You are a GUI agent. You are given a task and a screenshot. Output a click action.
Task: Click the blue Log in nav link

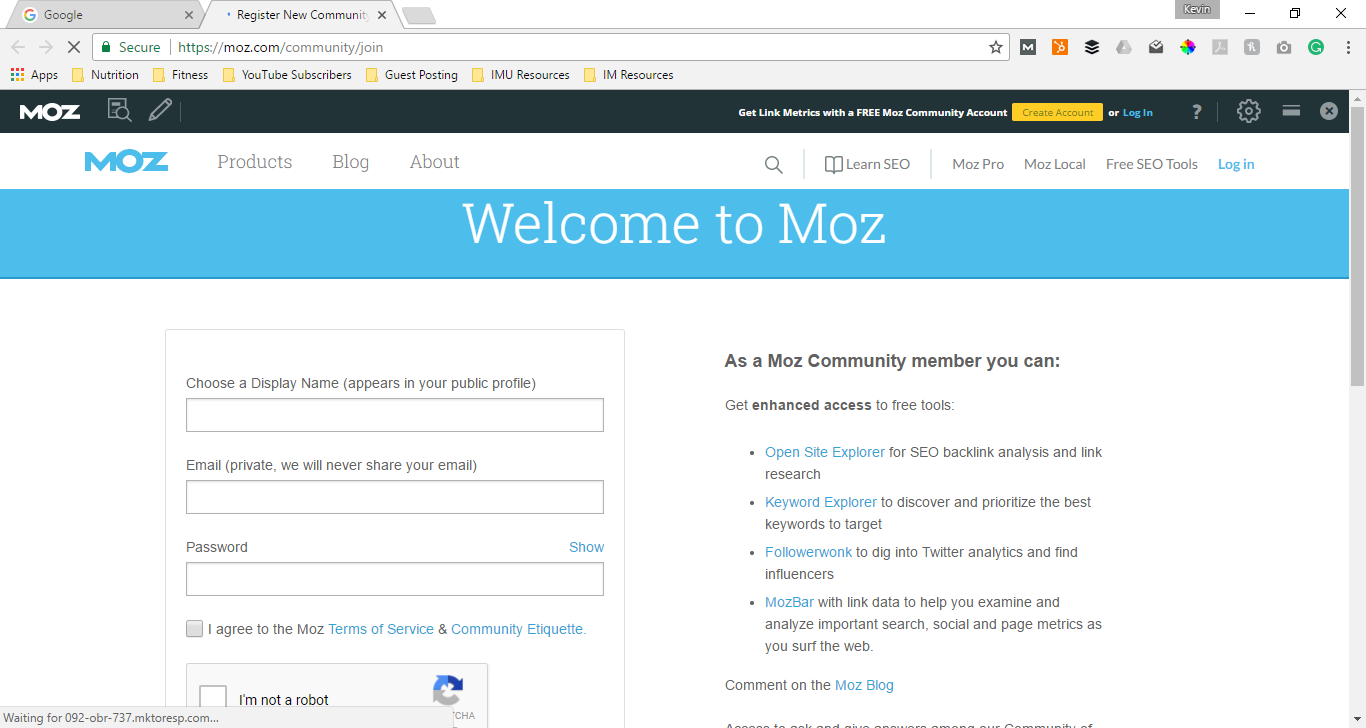1236,164
